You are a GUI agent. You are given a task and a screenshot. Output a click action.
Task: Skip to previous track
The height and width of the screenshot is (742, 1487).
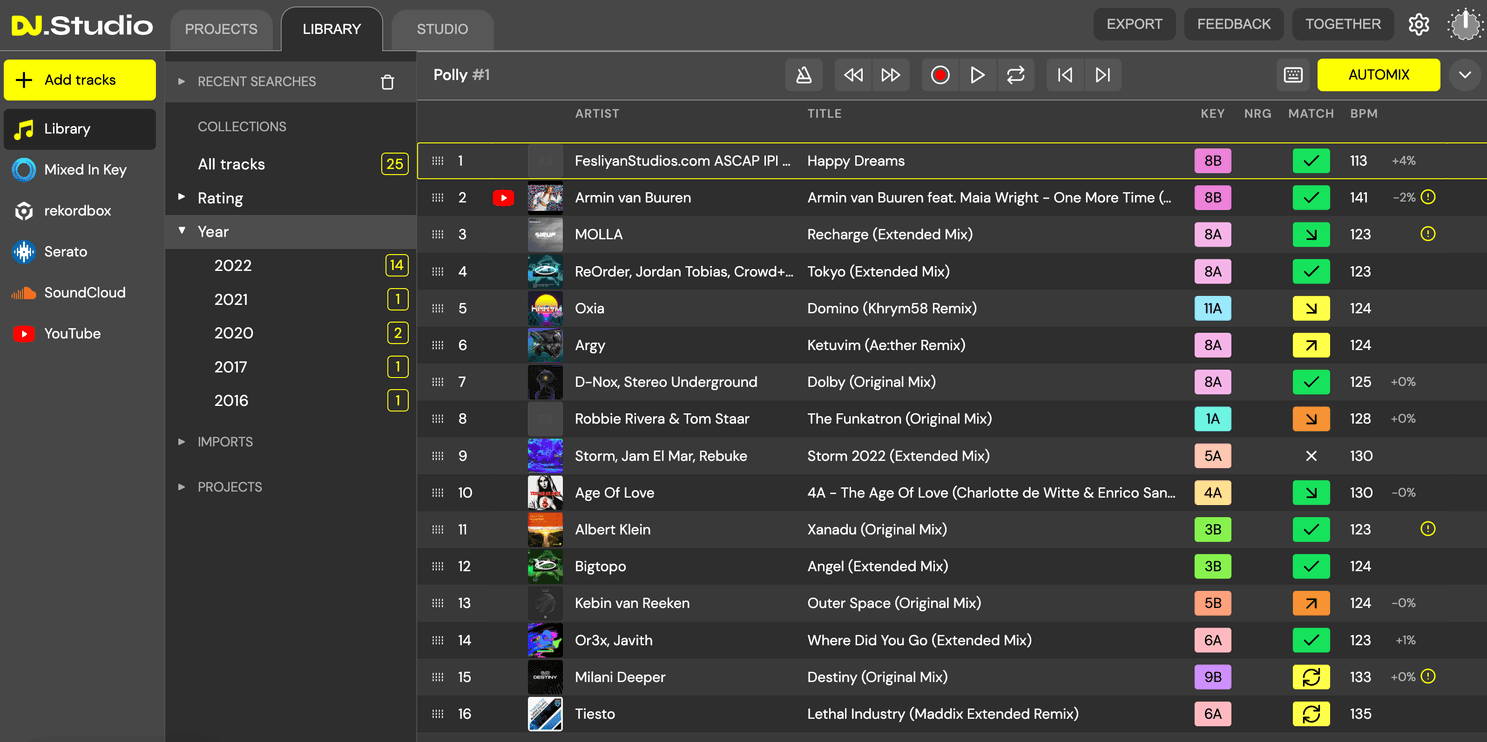click(x=1065, y=75)
